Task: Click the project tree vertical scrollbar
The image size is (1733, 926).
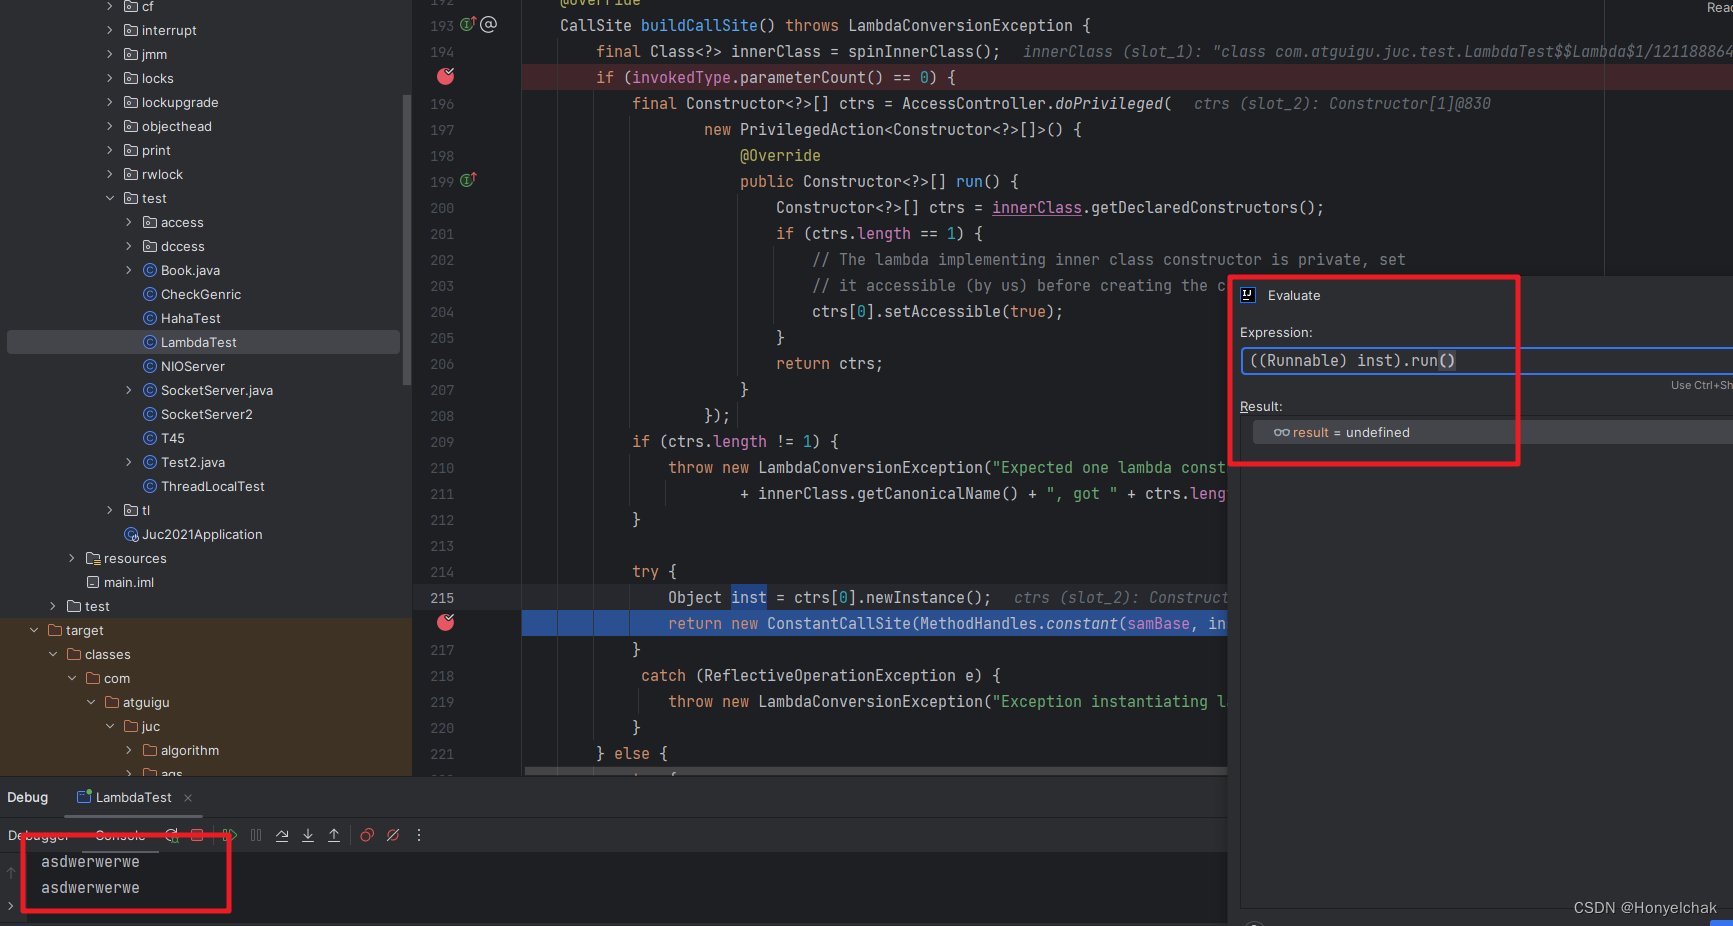Action: point(406,240)
